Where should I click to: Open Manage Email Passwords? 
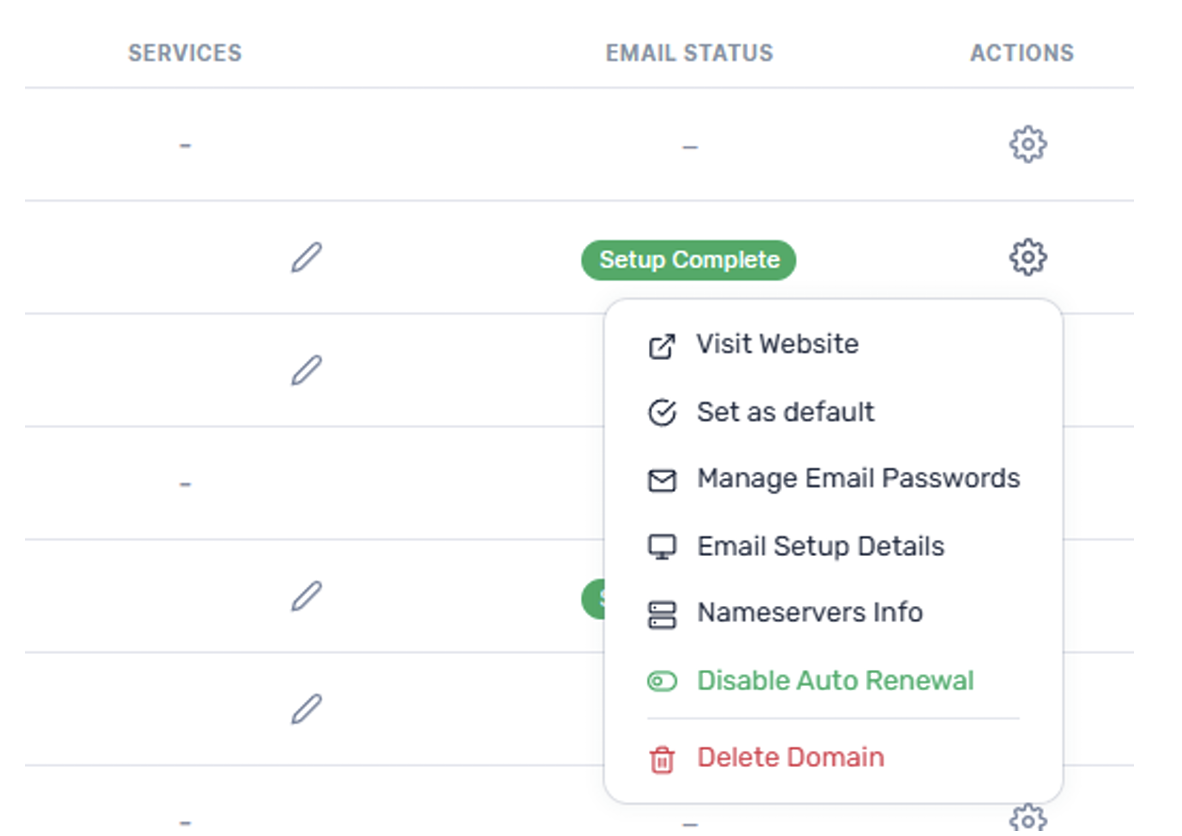(833, 479)
